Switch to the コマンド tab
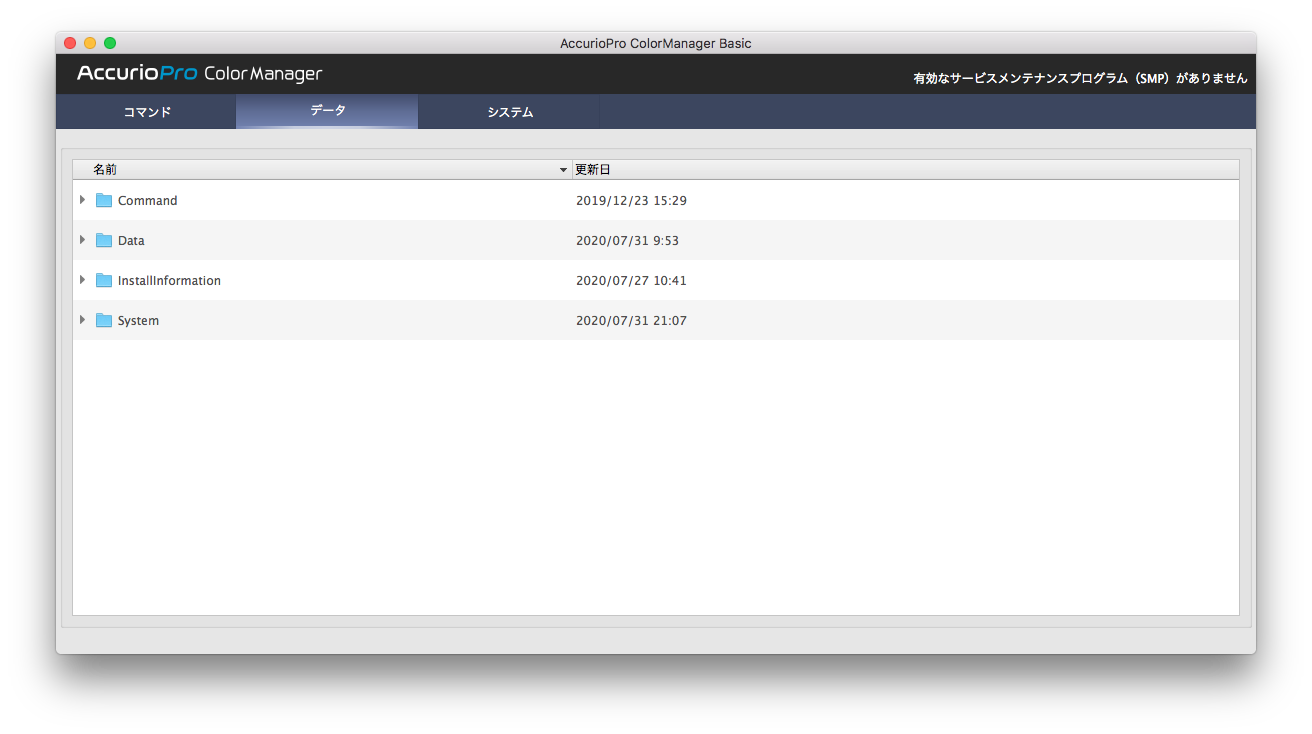This screenshot has width=1312, height=734. click(146, 112)
